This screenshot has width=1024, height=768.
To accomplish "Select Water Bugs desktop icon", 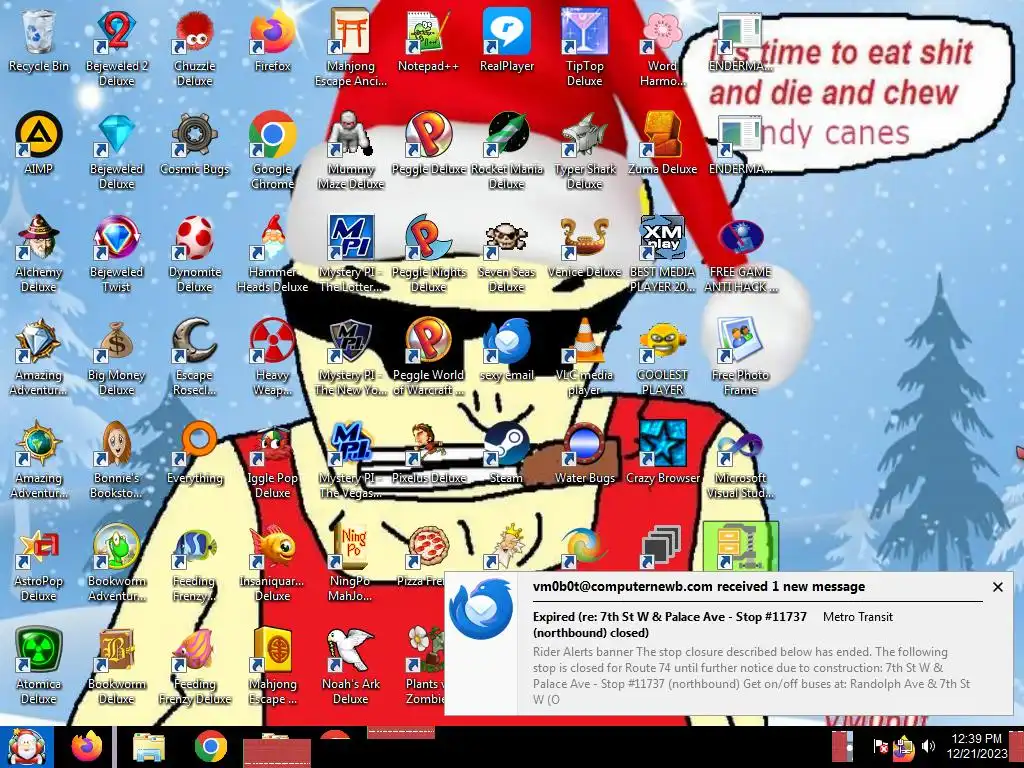I will (584, 453).
